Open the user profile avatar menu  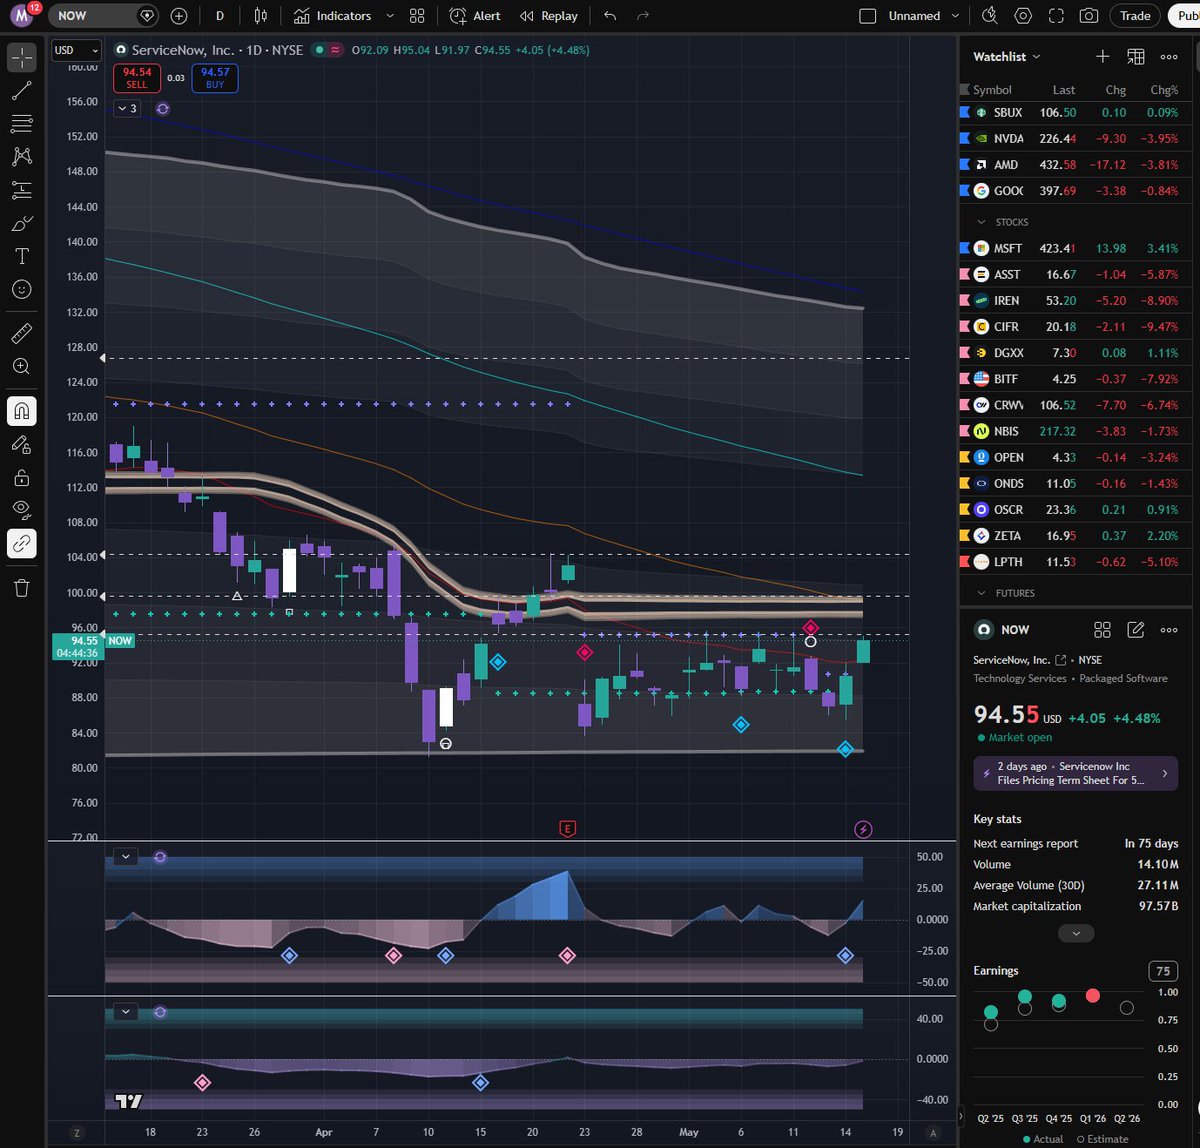[x=22, y=16]
